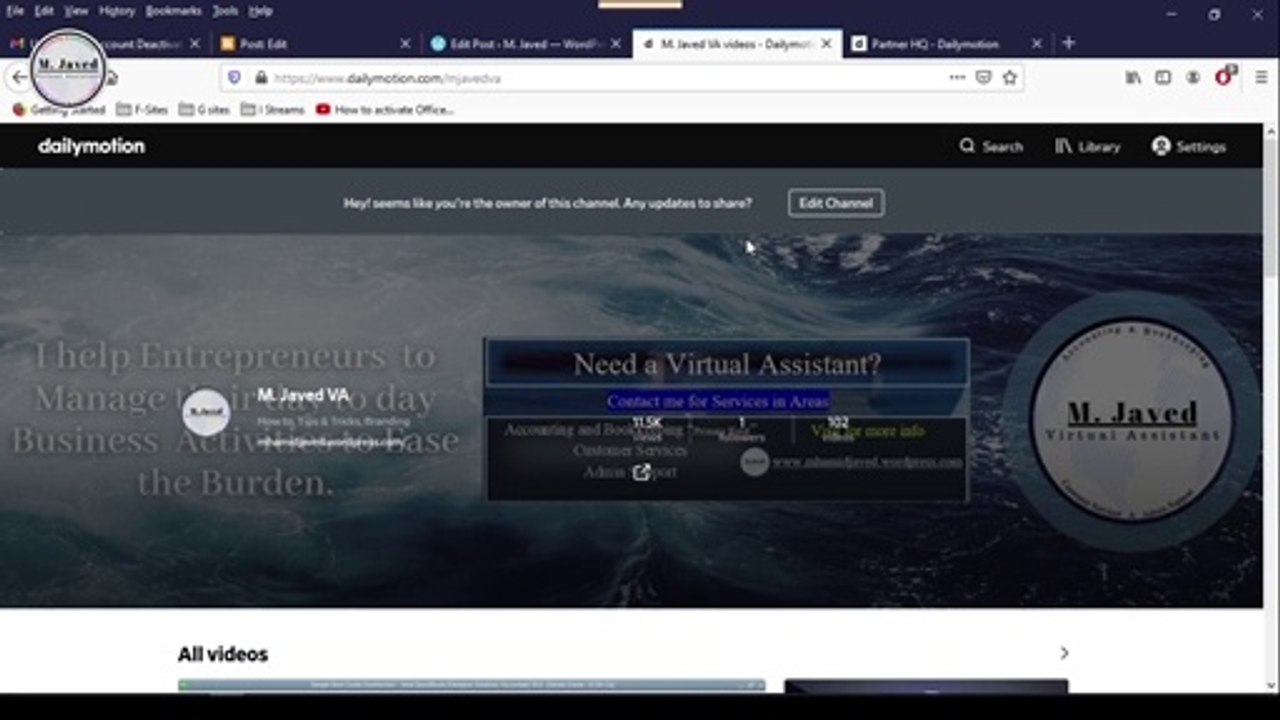Save page to Pocket icon
The image size is (1280, 720).
(983, 77)
